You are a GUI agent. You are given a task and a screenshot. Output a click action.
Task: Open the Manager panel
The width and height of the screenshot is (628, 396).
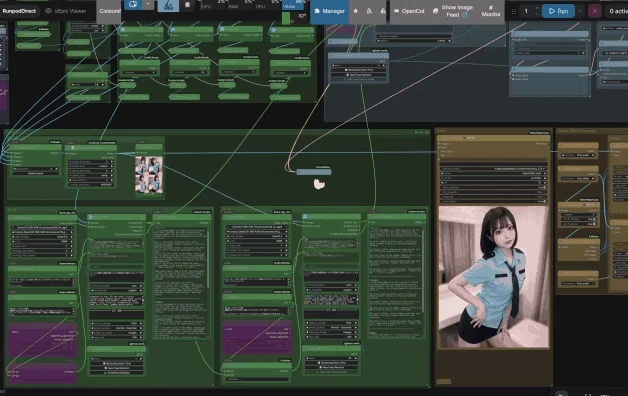click(329, 11)
